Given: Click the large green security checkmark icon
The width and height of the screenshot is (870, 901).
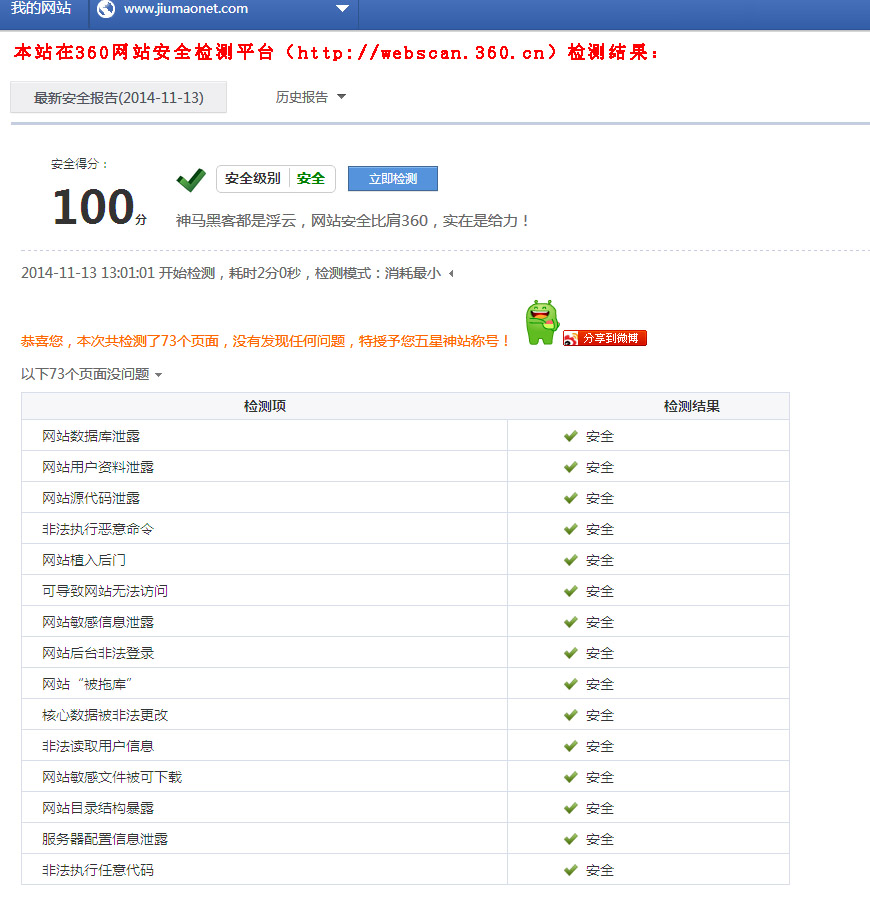Looking at the screenshot, I should 190,180.
